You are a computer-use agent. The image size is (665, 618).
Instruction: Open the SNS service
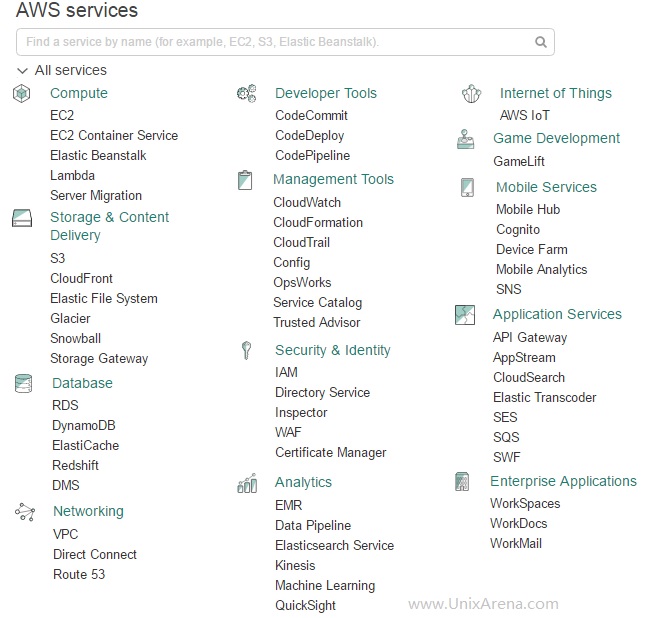pos(509,289)
